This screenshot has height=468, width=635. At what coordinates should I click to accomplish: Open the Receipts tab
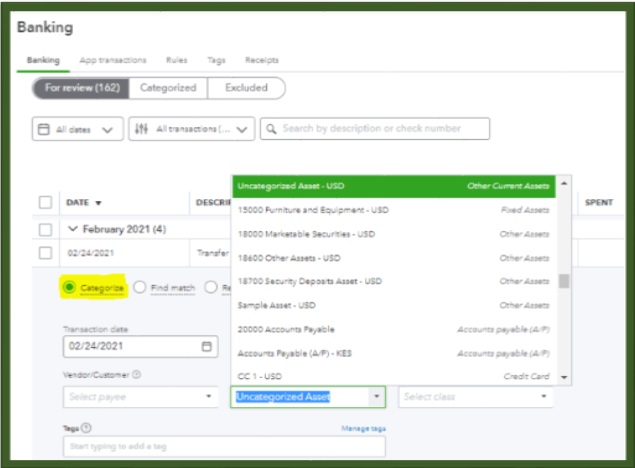[262, 60]
